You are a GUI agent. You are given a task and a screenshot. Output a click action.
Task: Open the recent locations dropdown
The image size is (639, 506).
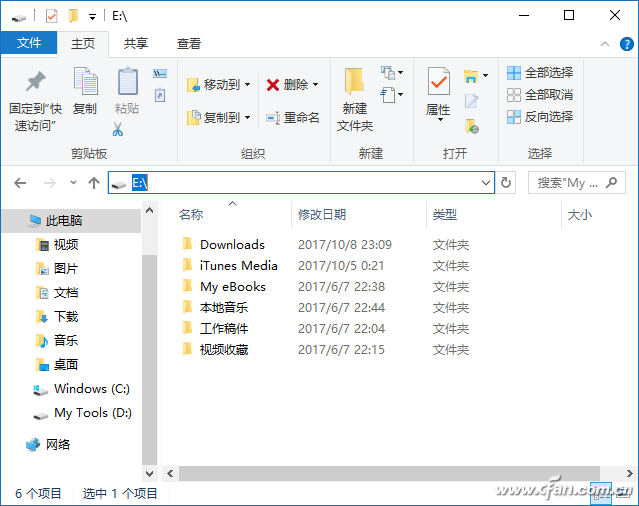pos(73,183)
